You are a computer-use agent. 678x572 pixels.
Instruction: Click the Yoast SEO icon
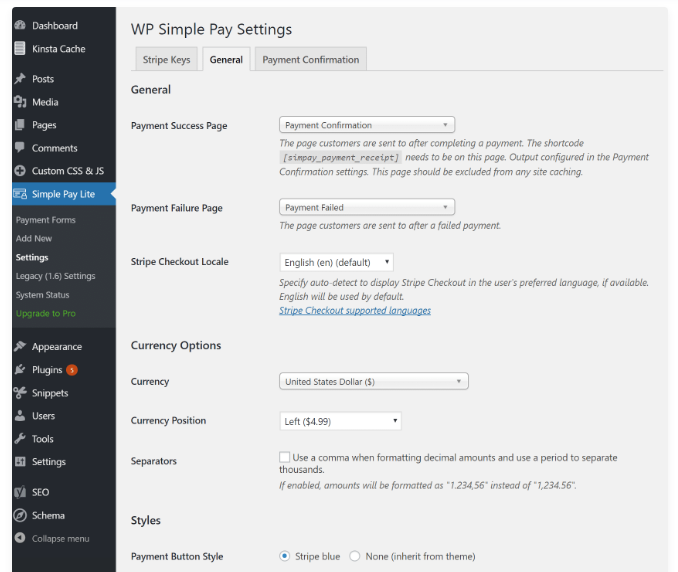click(x=20, y=492)
